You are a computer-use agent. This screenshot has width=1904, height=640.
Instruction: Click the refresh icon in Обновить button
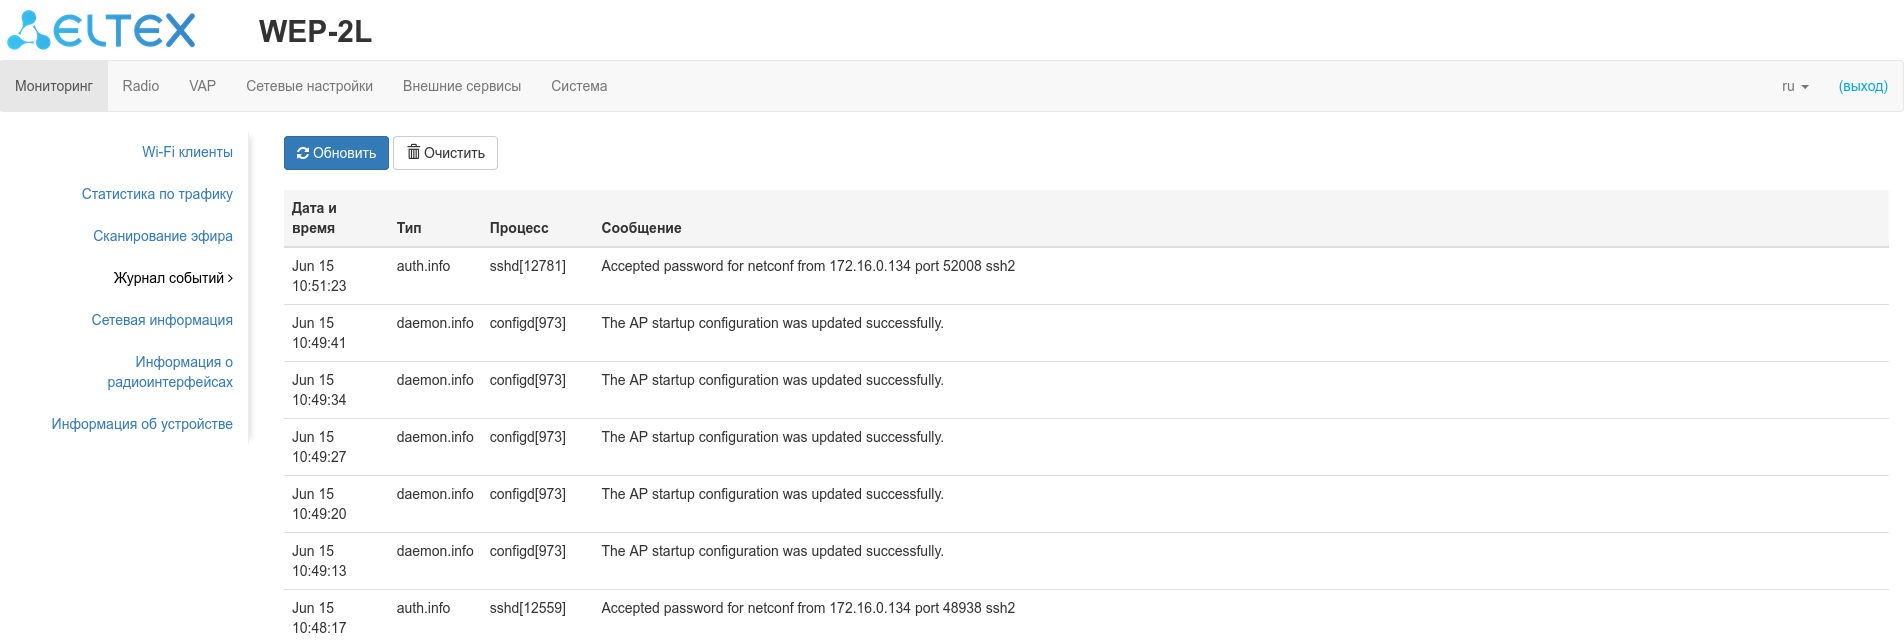(303, 153)
